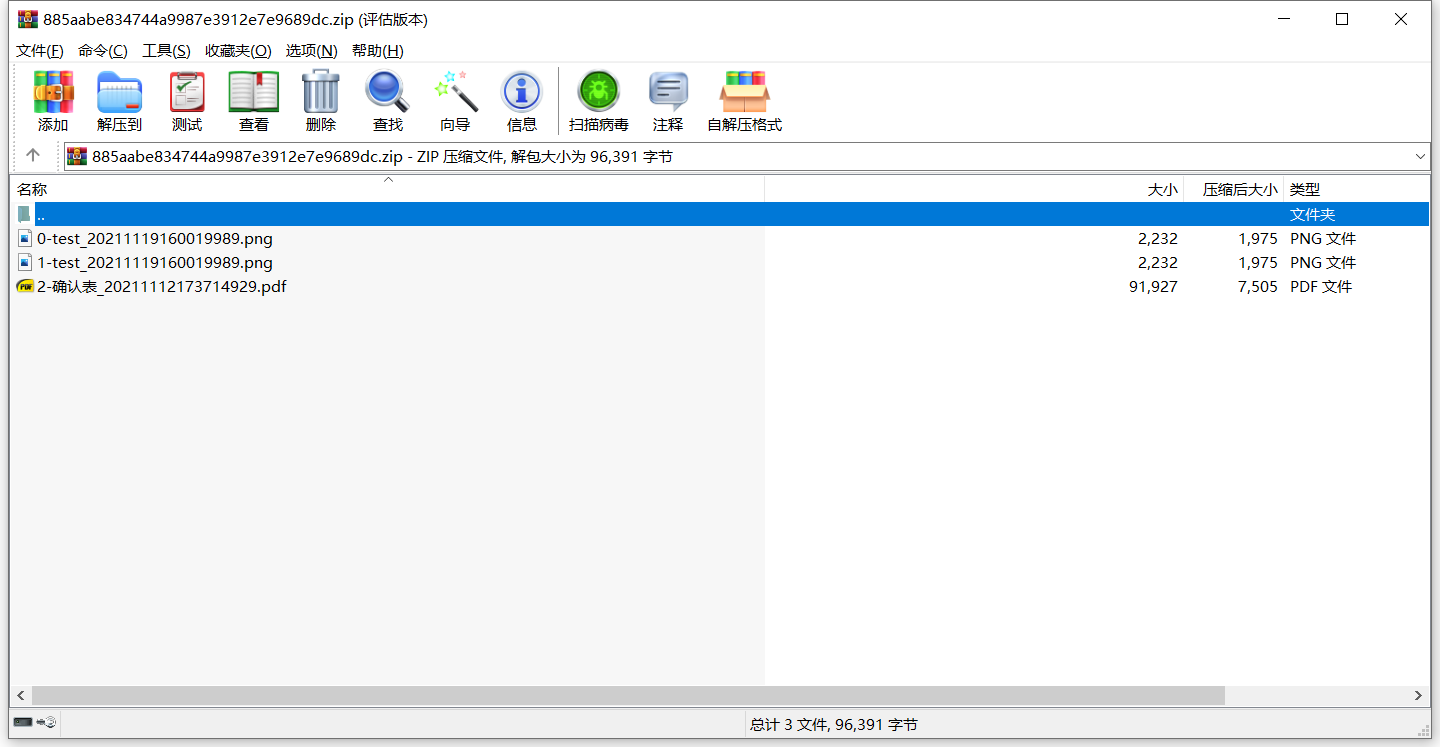Run the 测试 (Test) archive tool
The width and height of the screenshot is (1440, 747).
pos(186,101)
